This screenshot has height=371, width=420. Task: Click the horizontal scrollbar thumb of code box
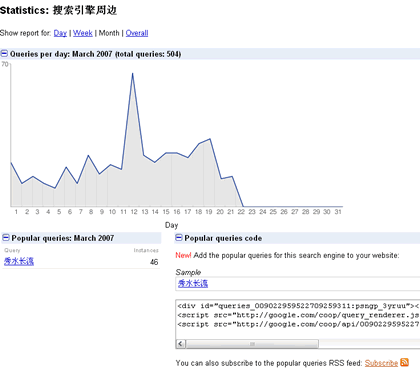[x=252, y=344]
